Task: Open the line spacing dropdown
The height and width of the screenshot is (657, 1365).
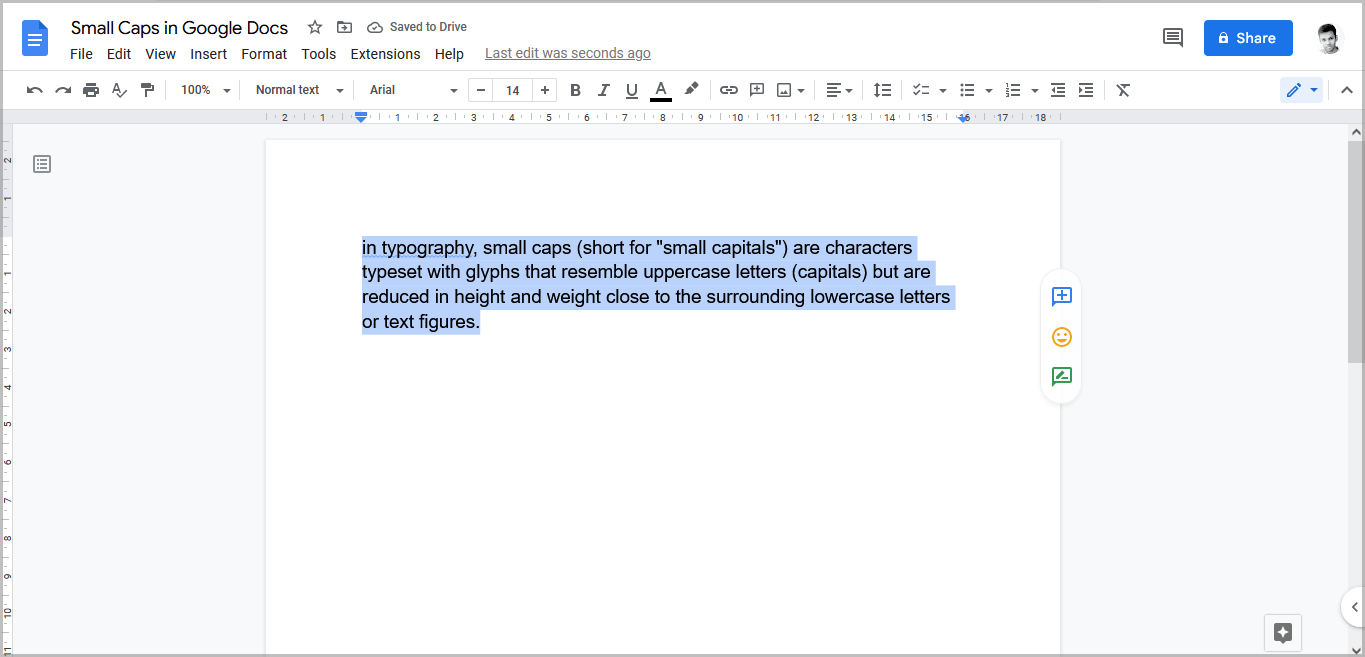Action: pos(882,90)
